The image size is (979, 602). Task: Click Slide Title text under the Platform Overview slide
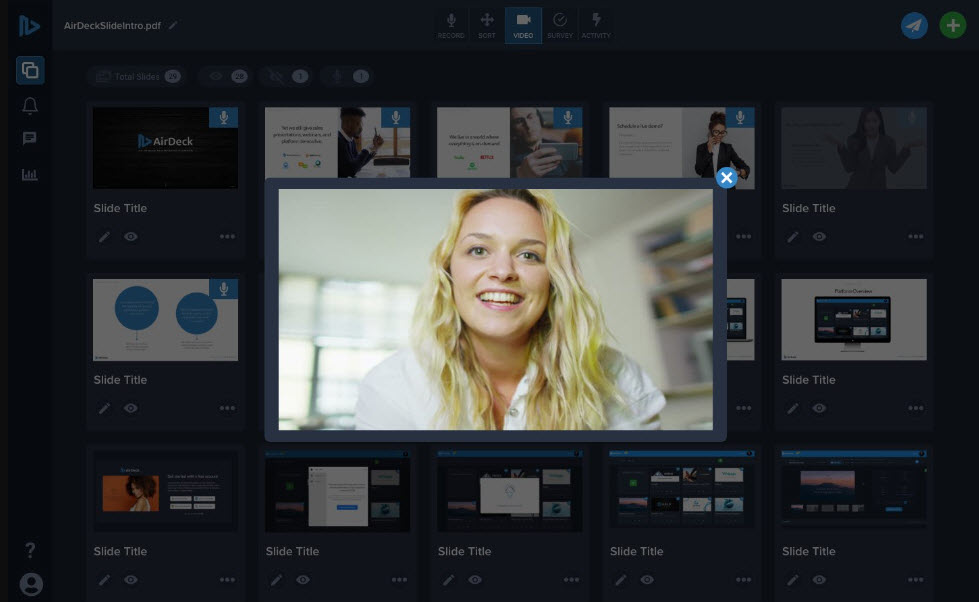point(809,380)
